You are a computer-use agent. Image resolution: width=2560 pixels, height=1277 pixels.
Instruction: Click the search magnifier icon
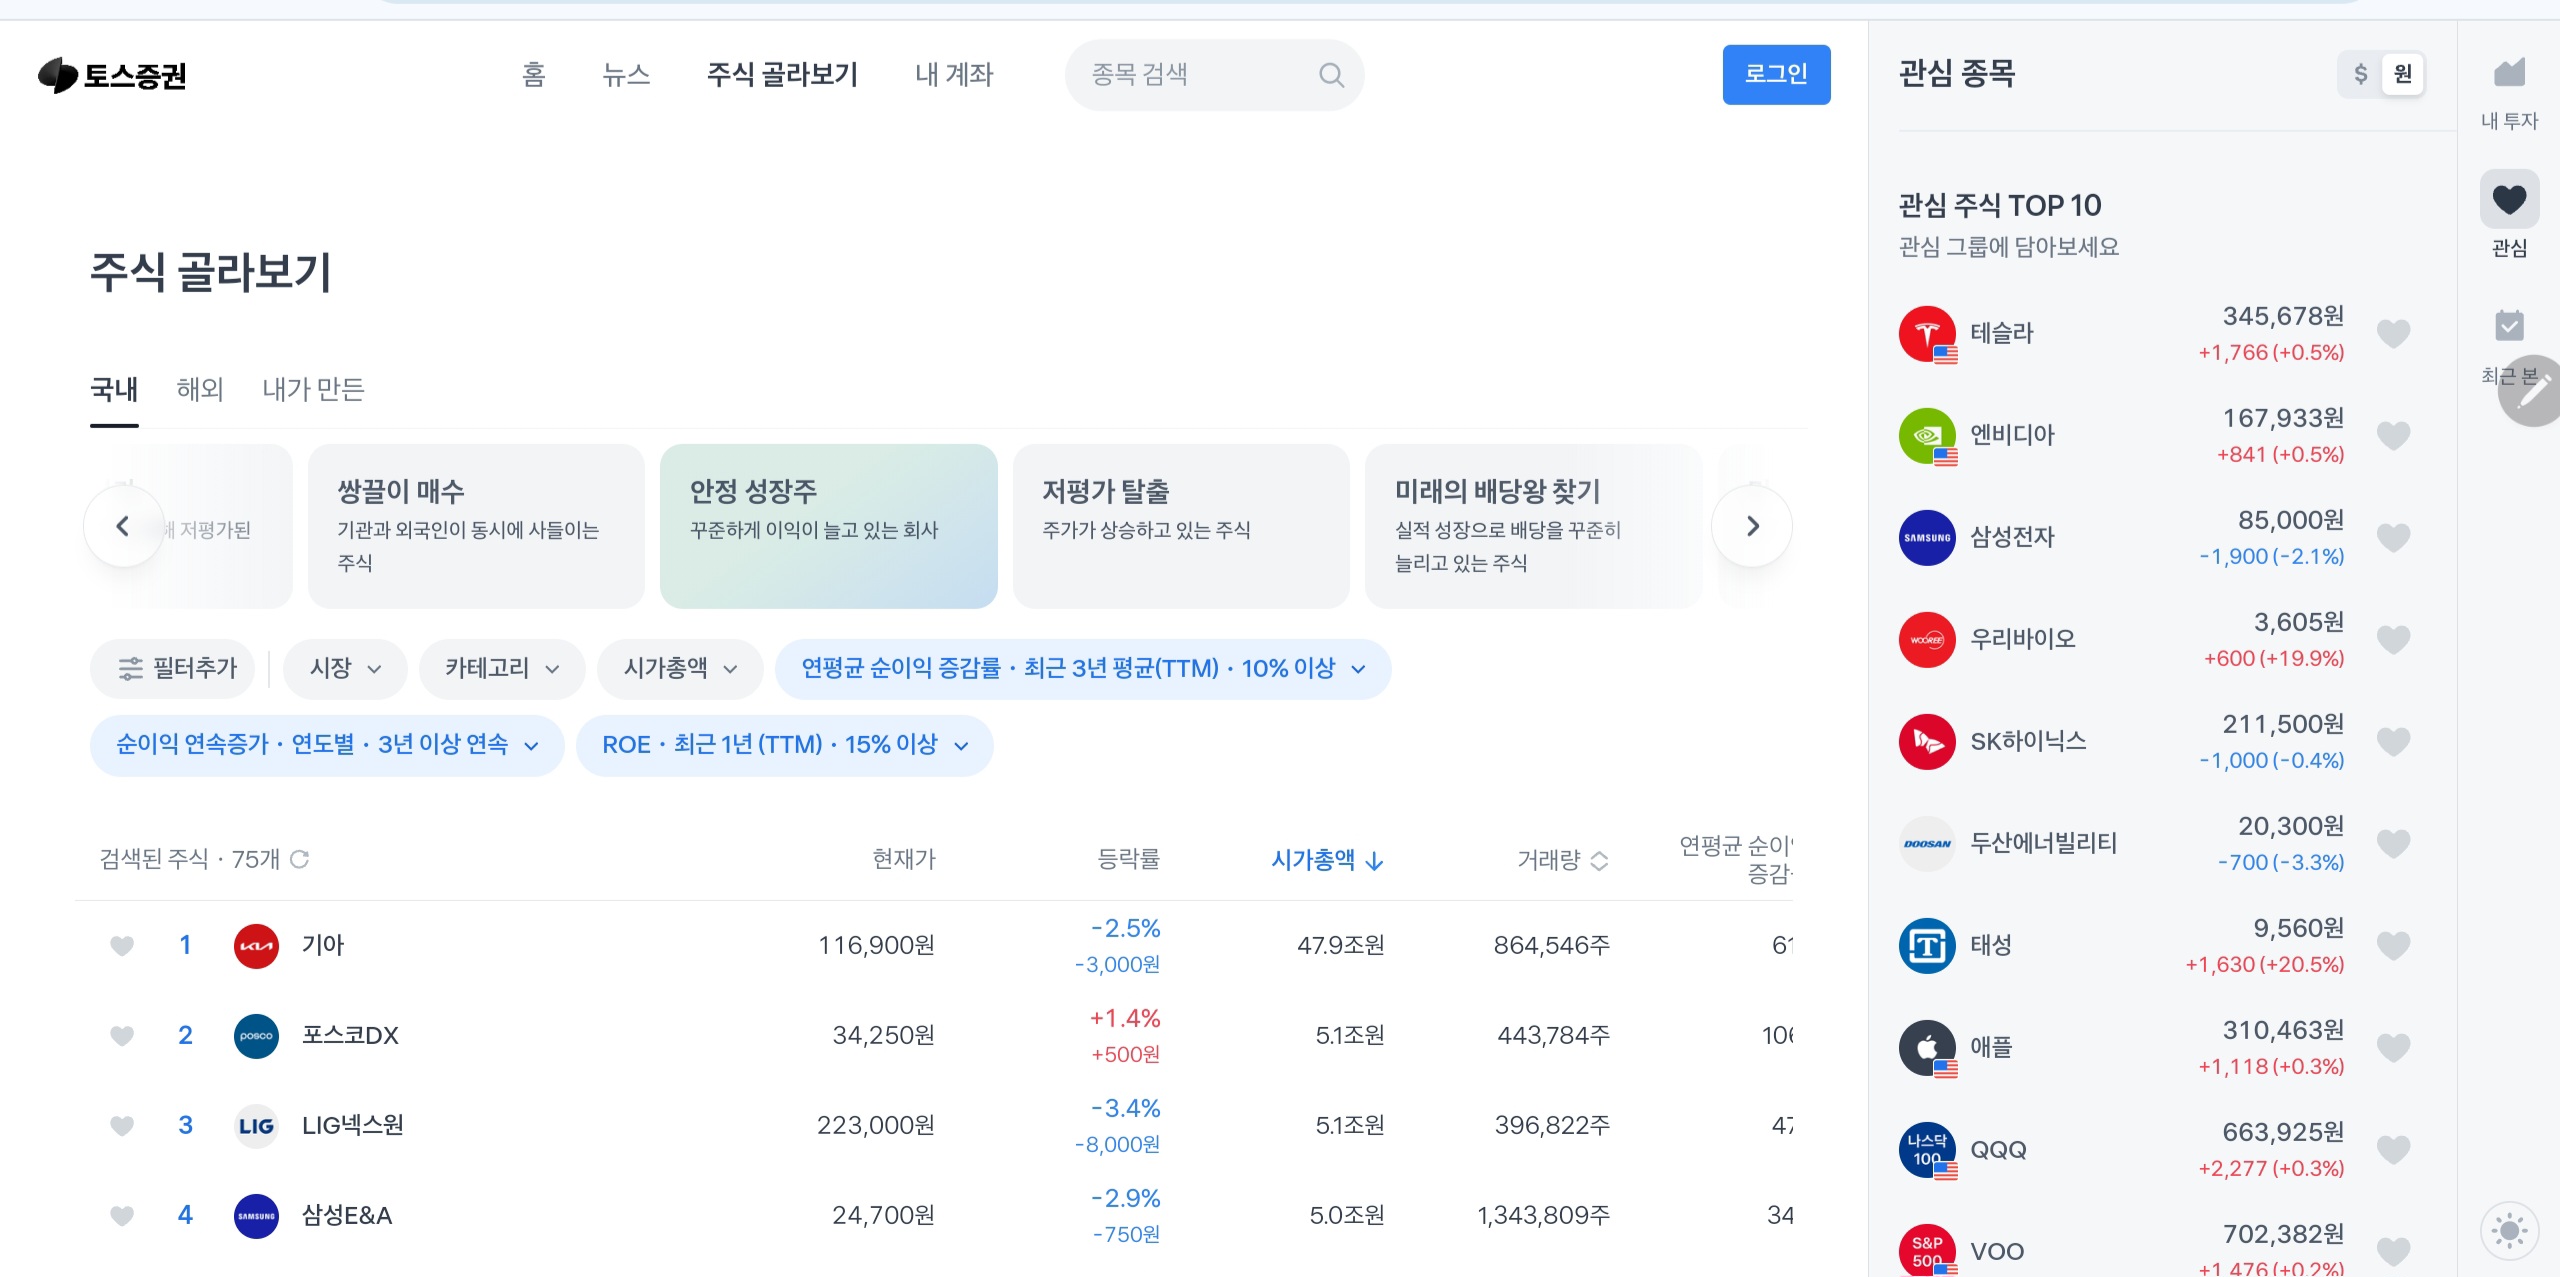tap(1331, 75)
